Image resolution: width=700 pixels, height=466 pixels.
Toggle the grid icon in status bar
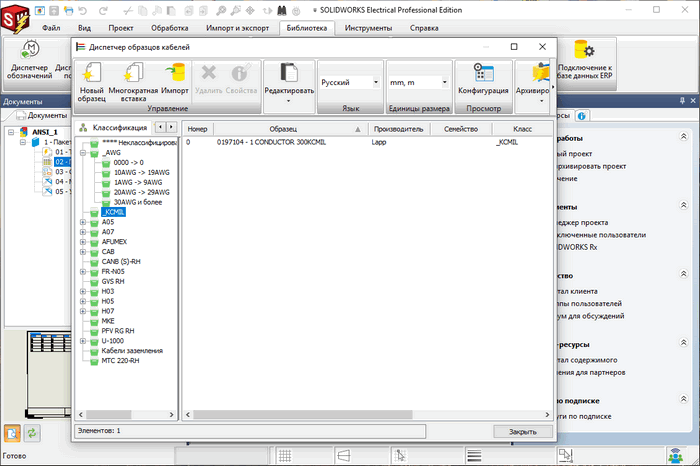coord(285,456)
